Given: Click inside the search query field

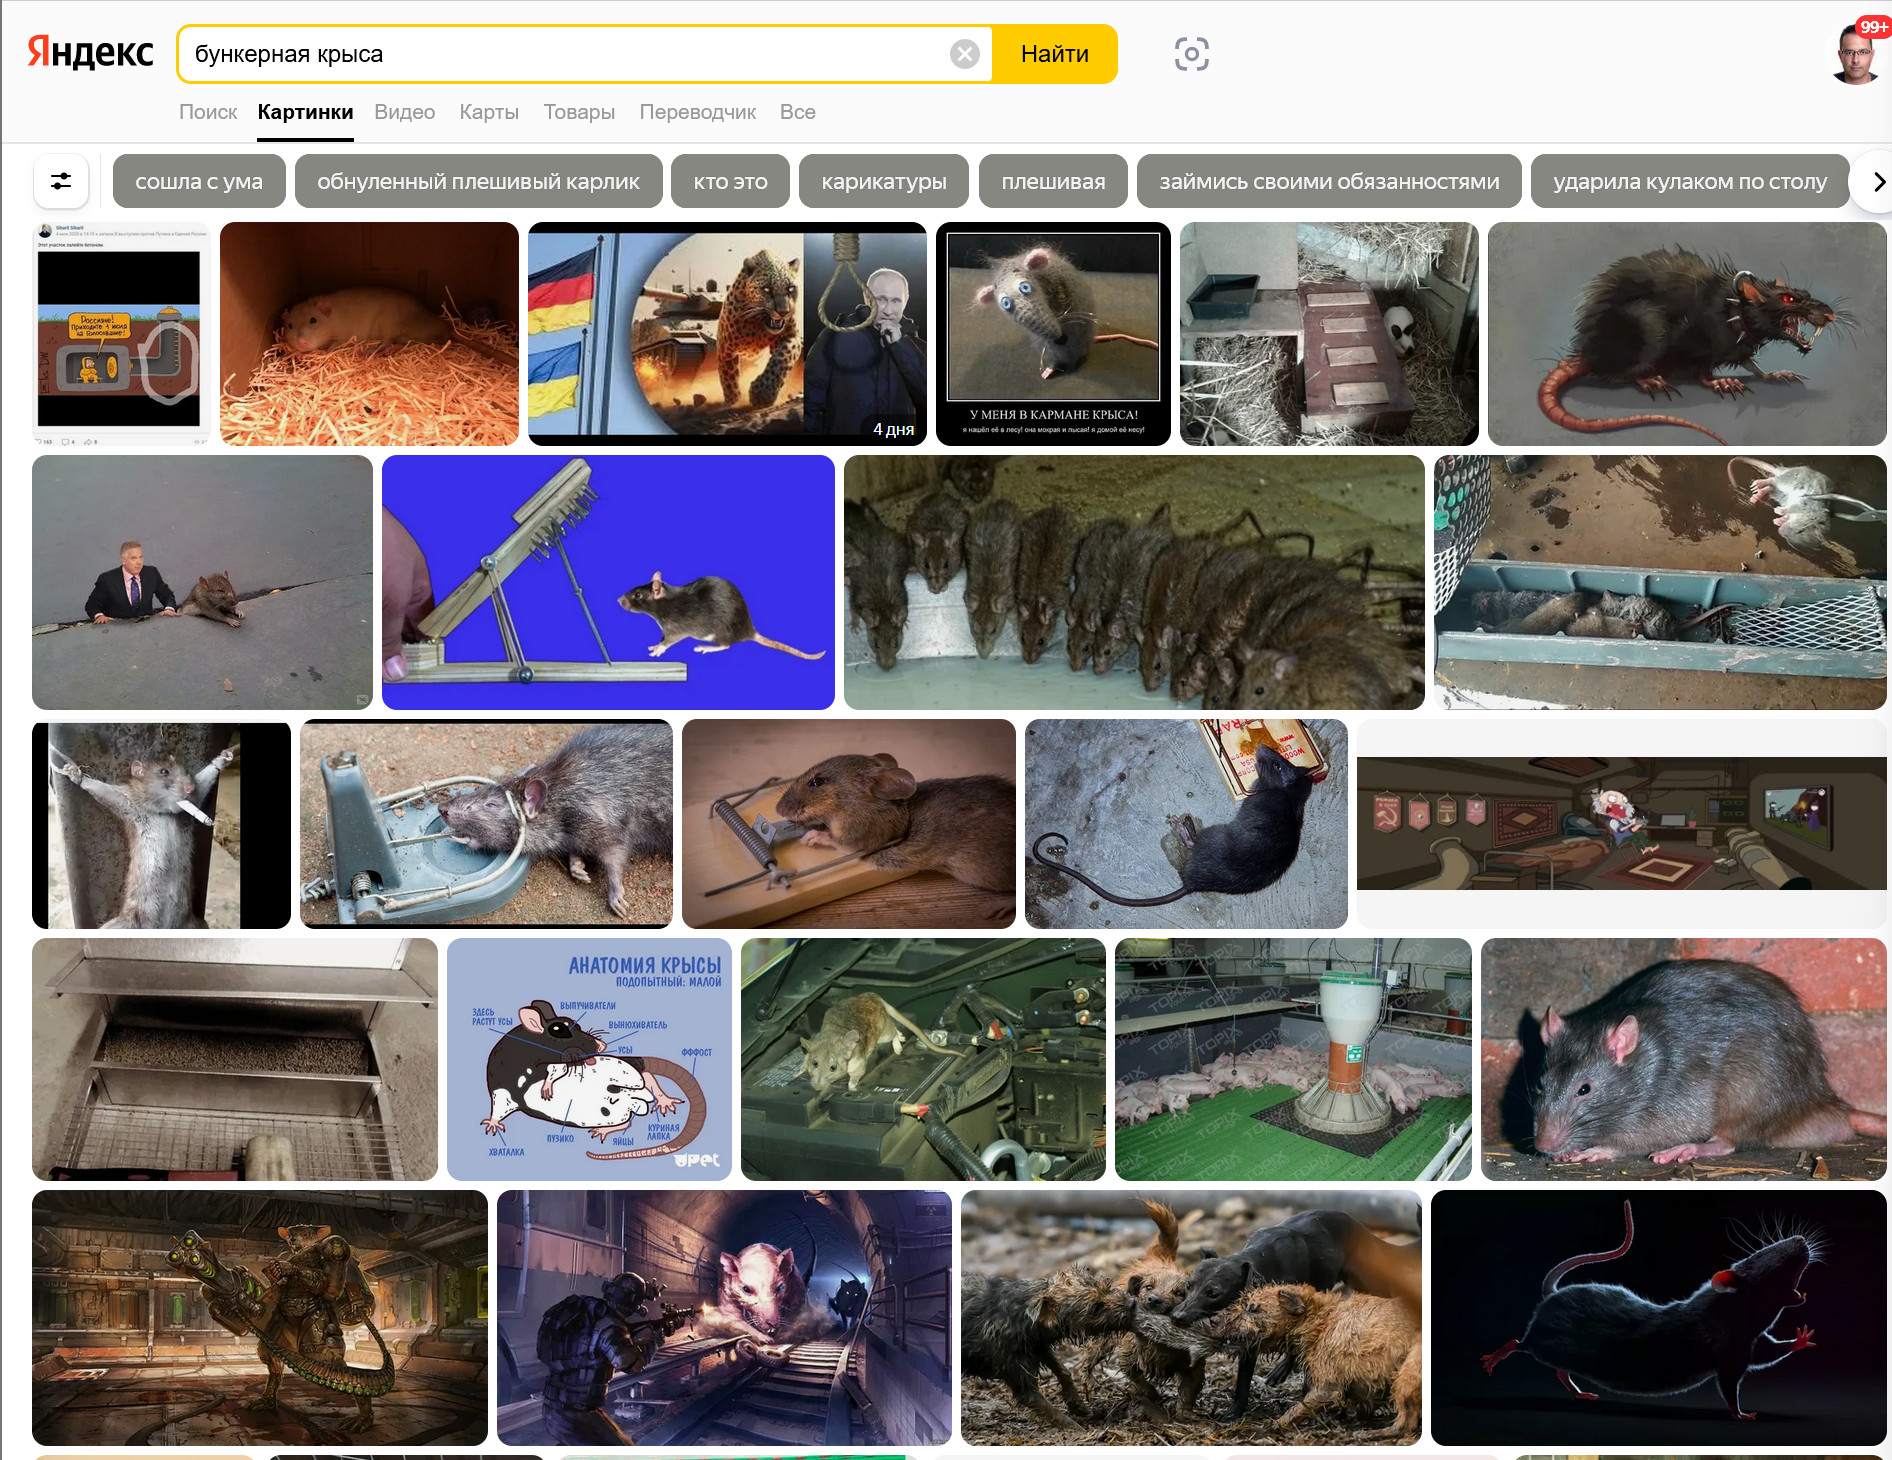Looking at the screenshot, I should pyautogui.click(x=560, y=54).
